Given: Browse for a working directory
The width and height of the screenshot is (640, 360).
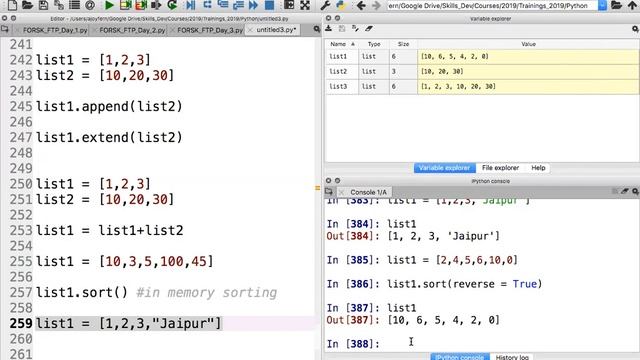Looking at the screenshot, I should 616,5.
